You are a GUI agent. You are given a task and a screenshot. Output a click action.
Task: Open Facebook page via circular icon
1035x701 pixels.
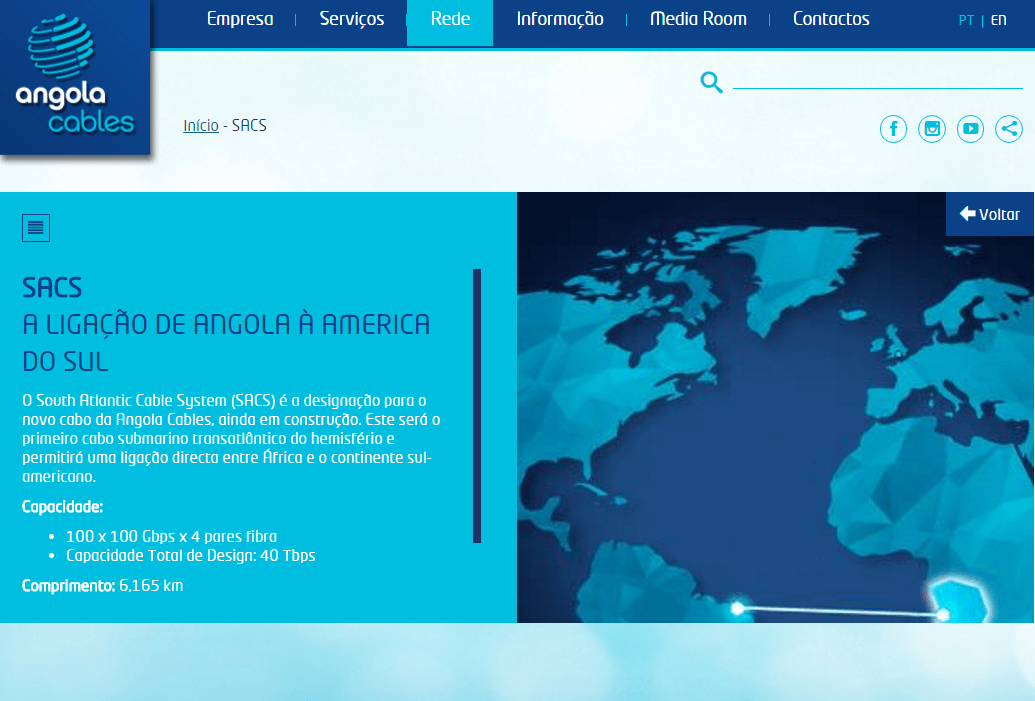(x=893, y=129)
